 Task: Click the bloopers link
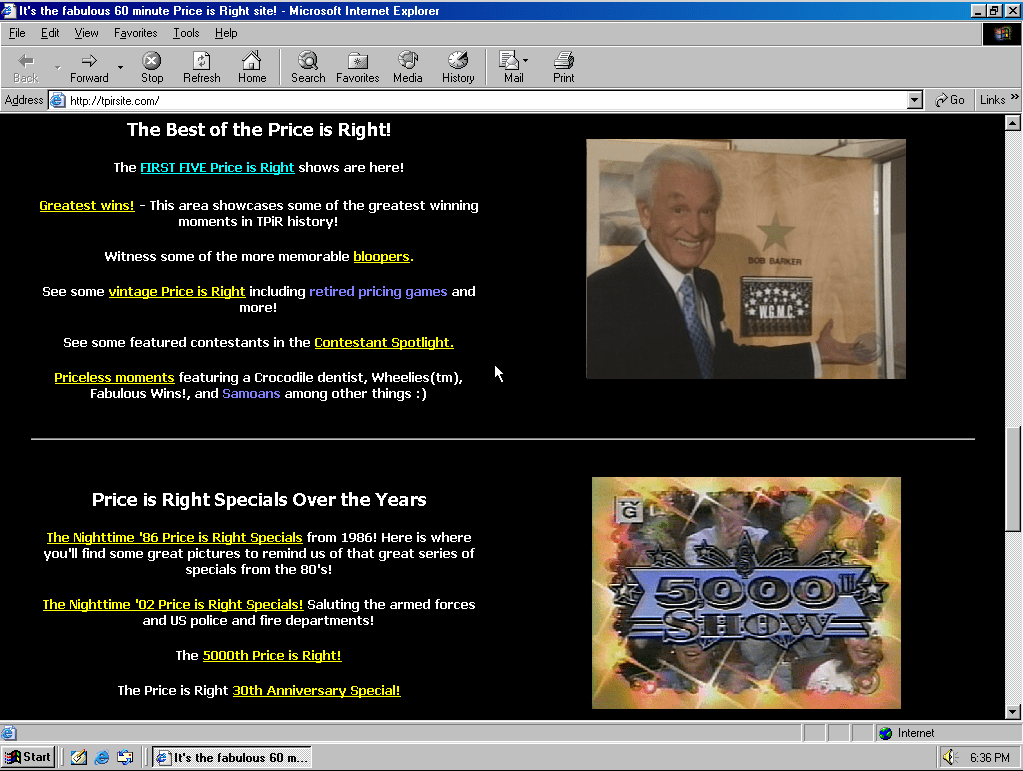click(x=381, y=256)
